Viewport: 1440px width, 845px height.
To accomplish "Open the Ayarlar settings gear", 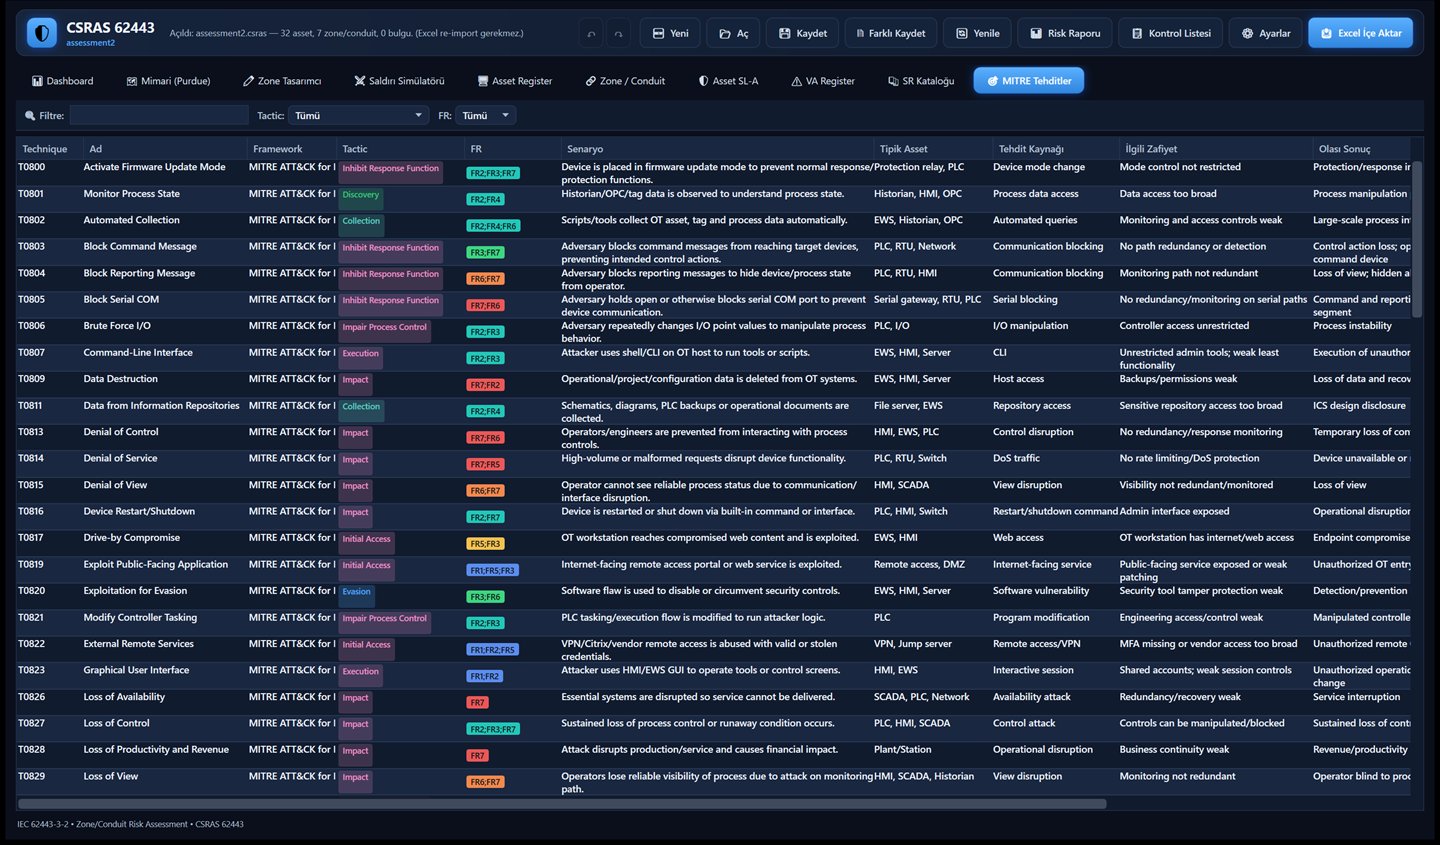I will click(x=1266, y=33).
